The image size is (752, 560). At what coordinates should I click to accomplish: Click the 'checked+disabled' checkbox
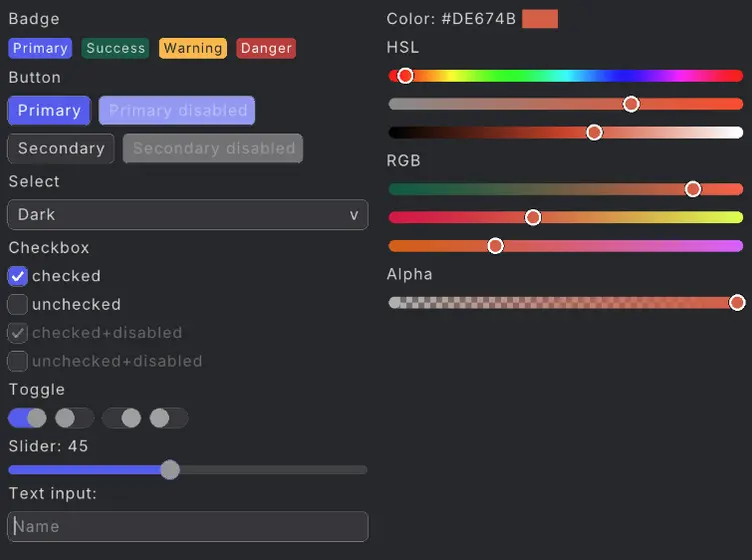(18, 333)
